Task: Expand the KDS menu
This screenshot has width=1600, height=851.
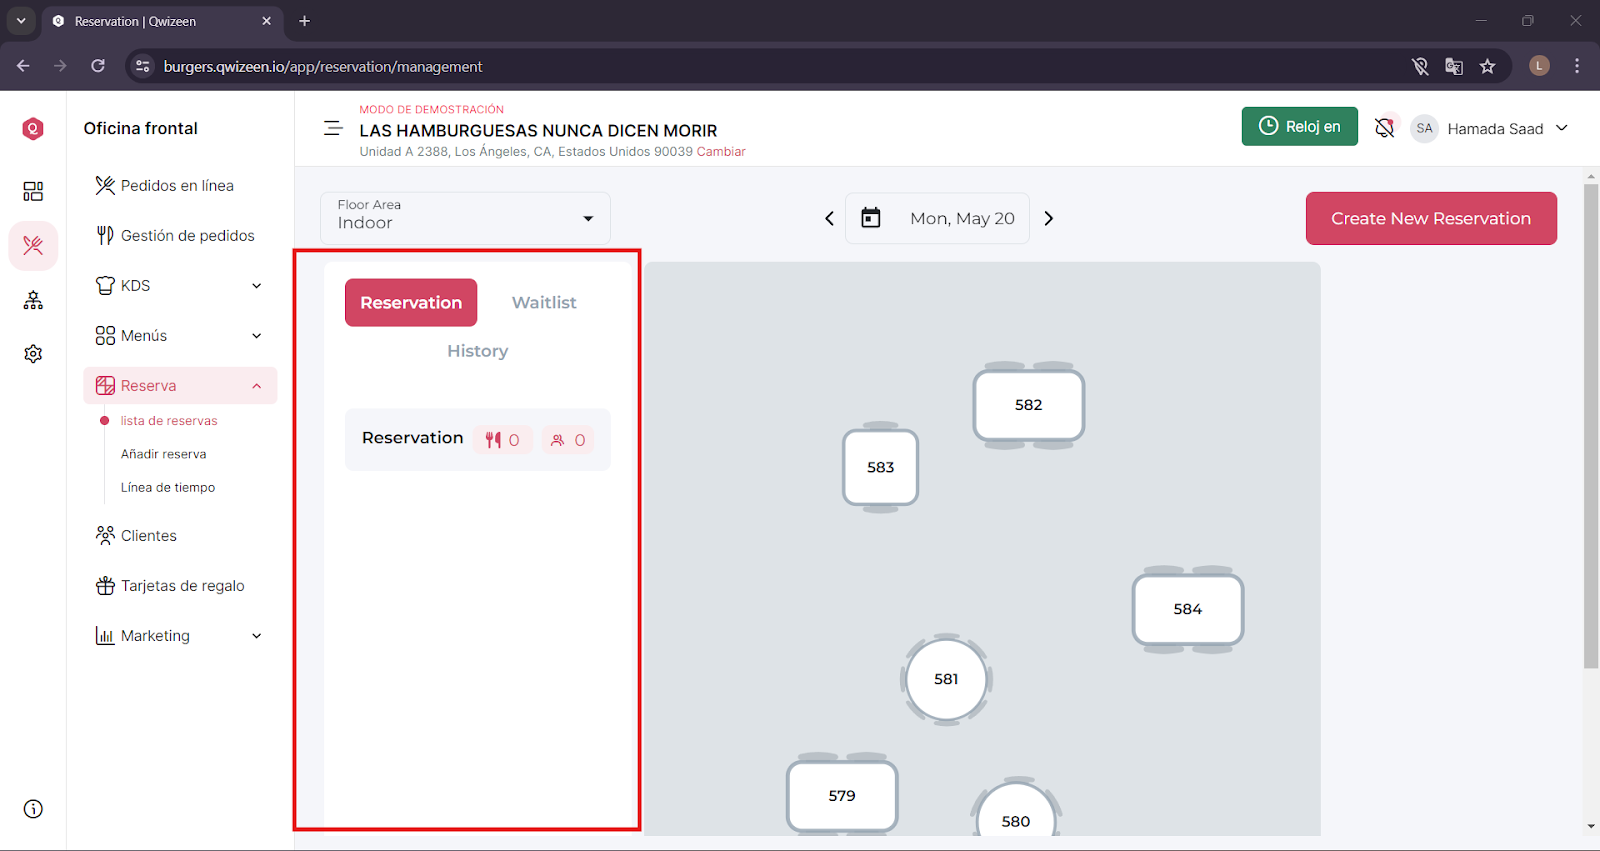Action: [x=180, y=286]
